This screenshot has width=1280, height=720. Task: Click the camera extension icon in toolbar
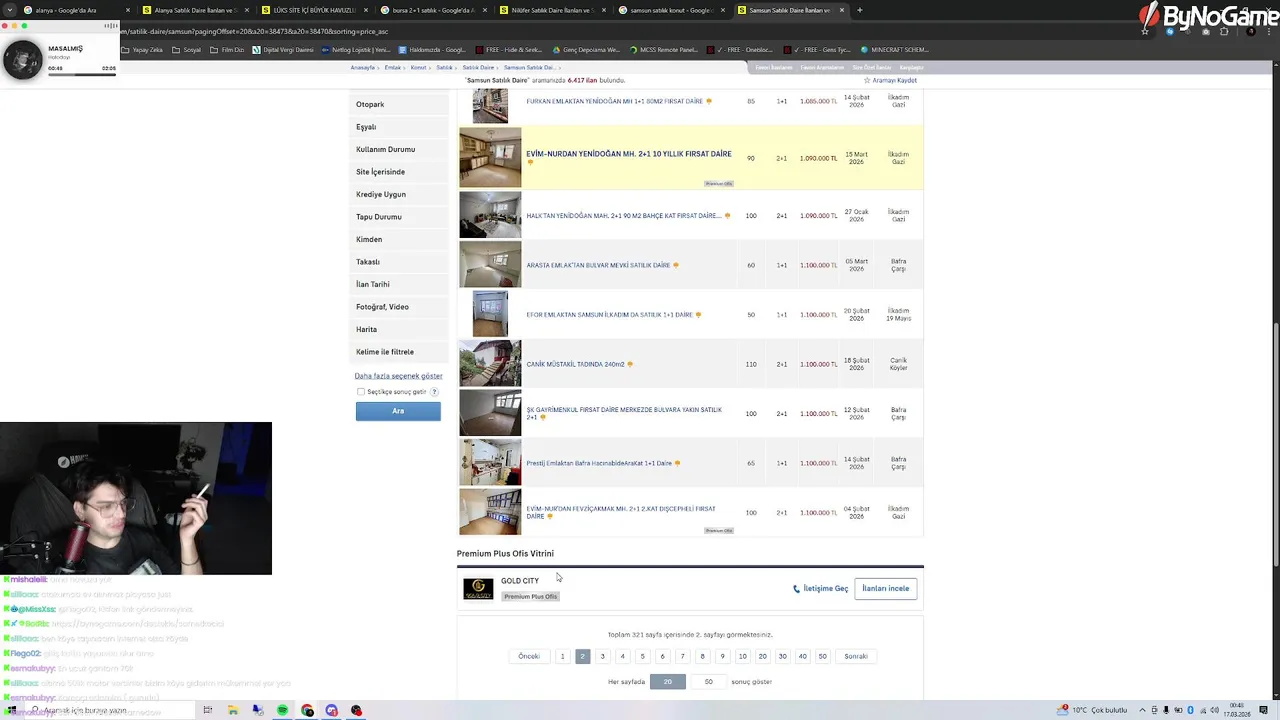[1206, 31]
